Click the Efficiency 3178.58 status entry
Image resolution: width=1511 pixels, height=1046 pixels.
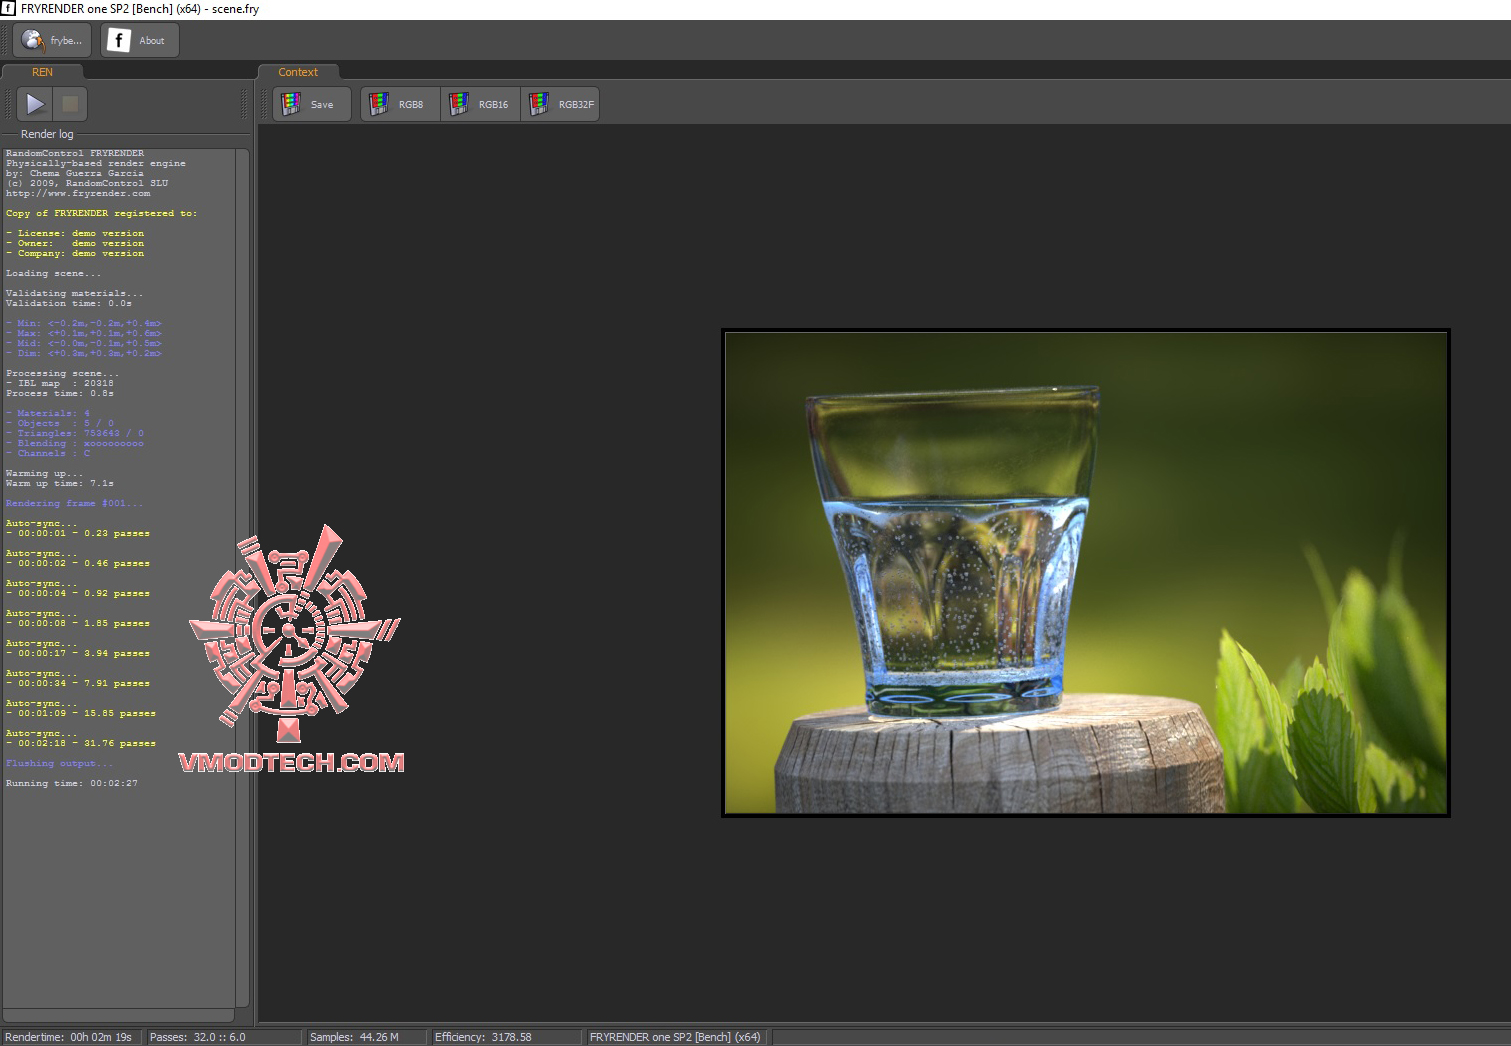pyautogui.click(x=483, y=1037)
